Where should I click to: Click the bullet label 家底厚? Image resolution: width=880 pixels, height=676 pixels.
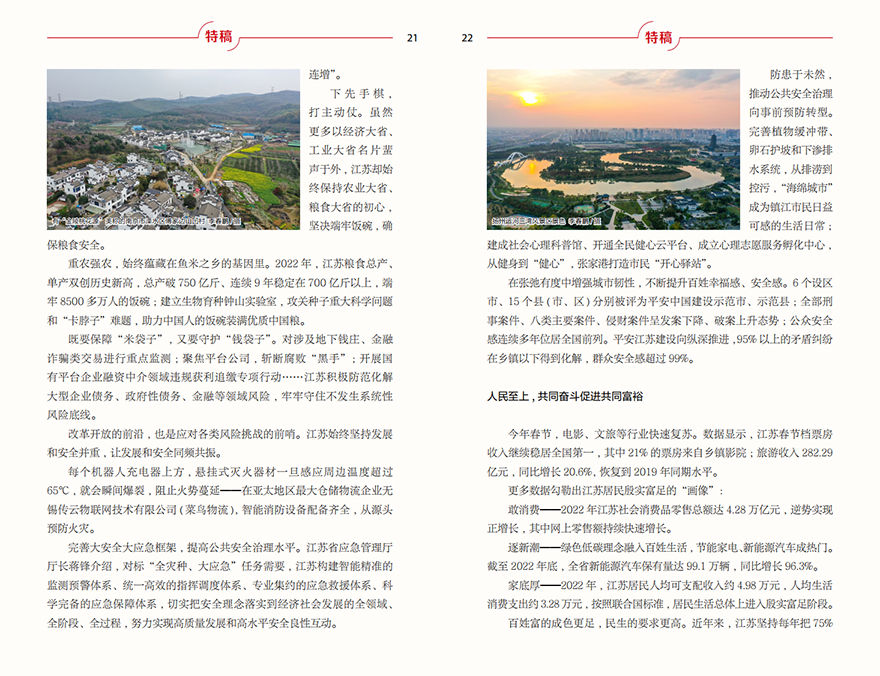click(524, 585)
